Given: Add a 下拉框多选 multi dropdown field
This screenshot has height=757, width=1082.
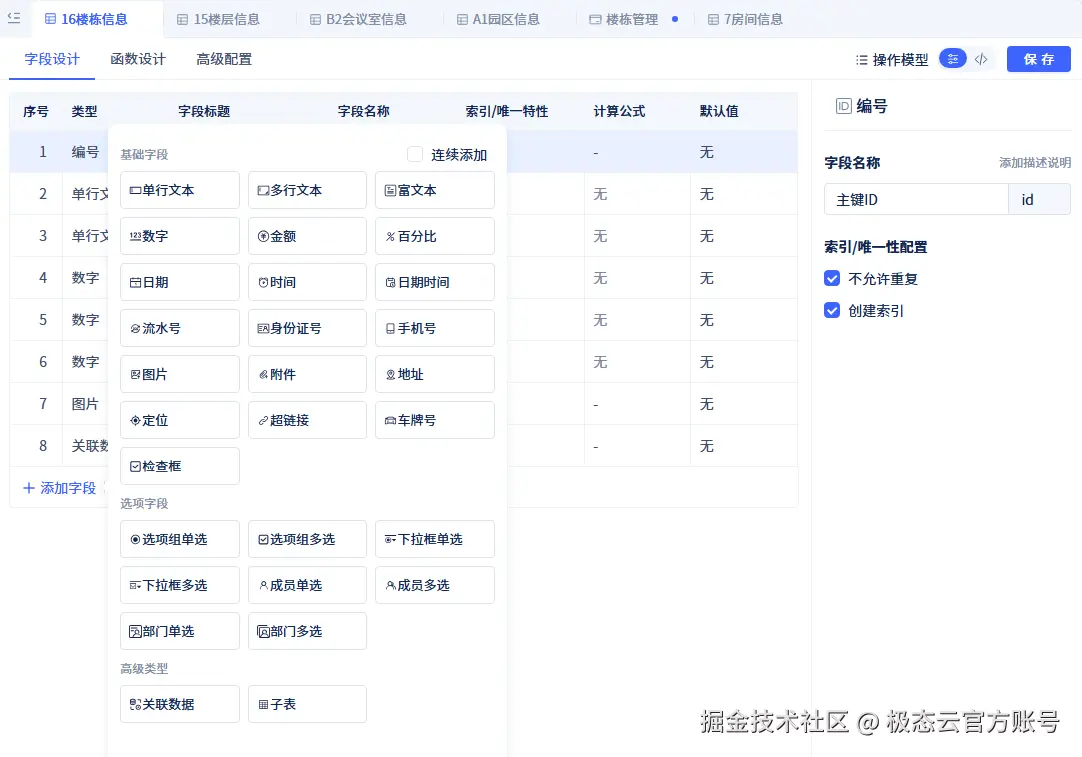Looking at the screenshot, I should (179, 585).
